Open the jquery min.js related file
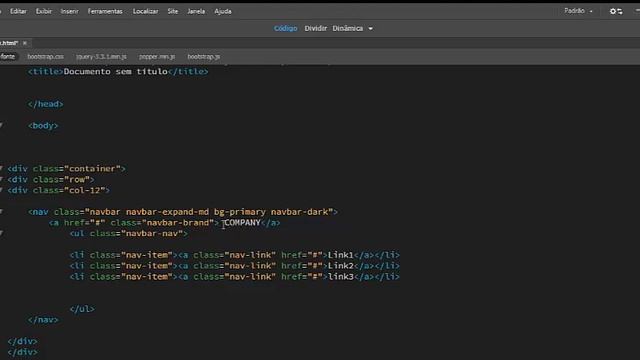This screenshot has height=360, width=640. pyautogui.click(x=101, y=57)
